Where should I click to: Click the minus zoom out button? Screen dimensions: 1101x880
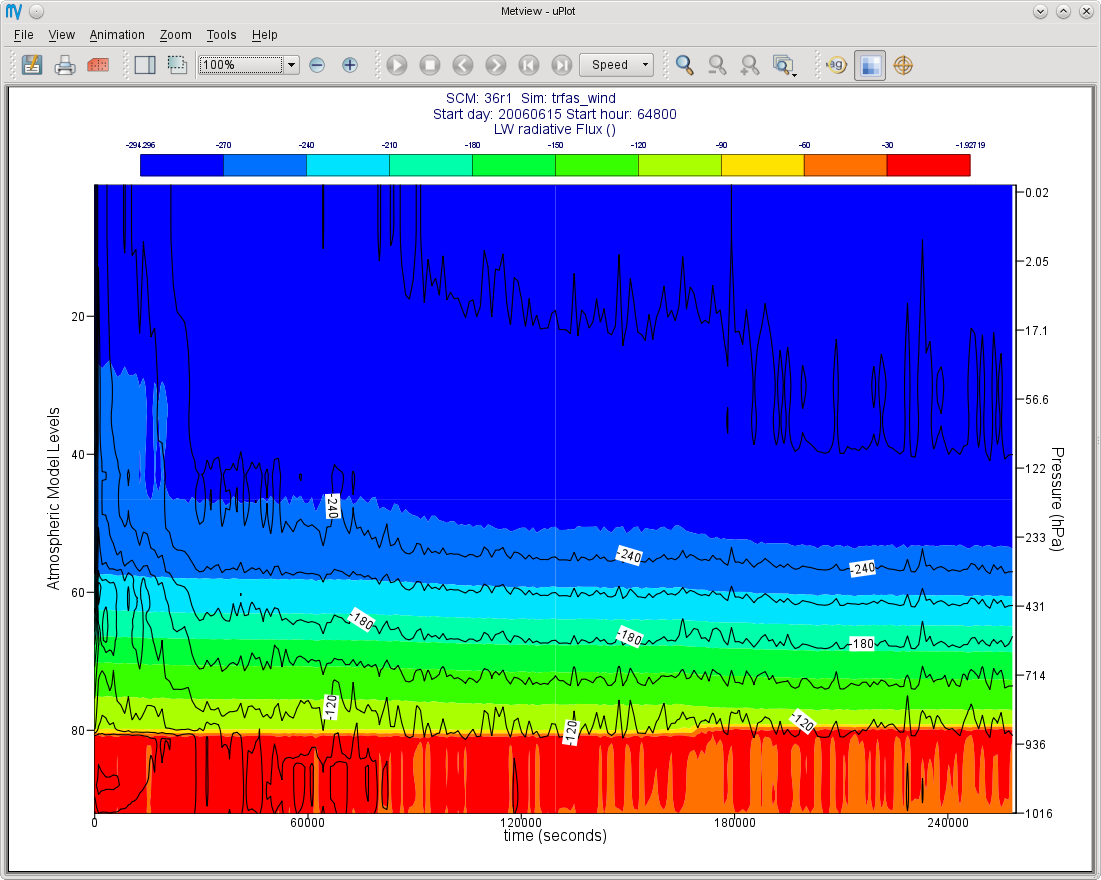click(317, 65)
